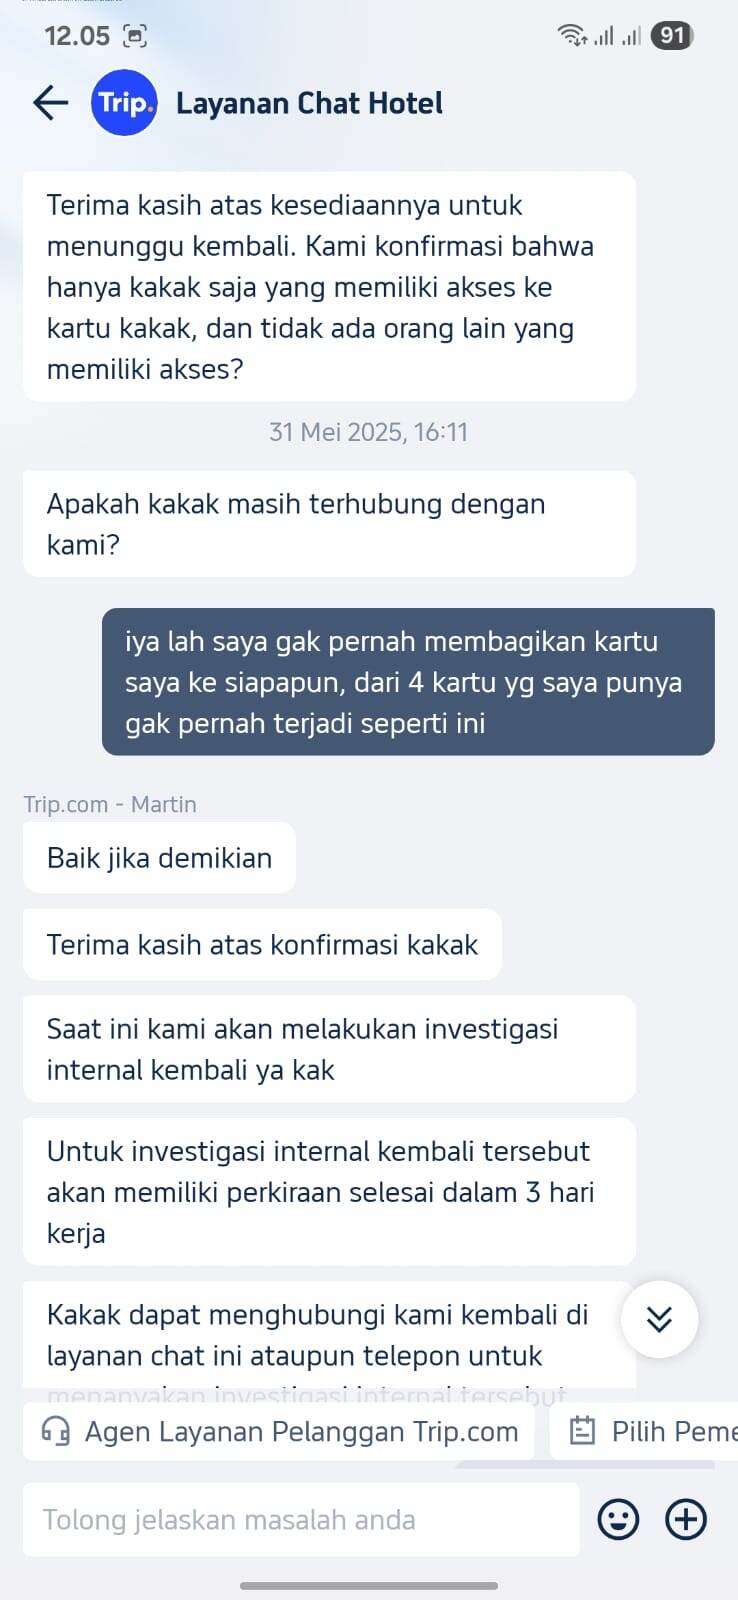Tap clipboard icon on Pilih chip
Viewport: 738px width, 1600px height.
click(x=582, y=1431)
